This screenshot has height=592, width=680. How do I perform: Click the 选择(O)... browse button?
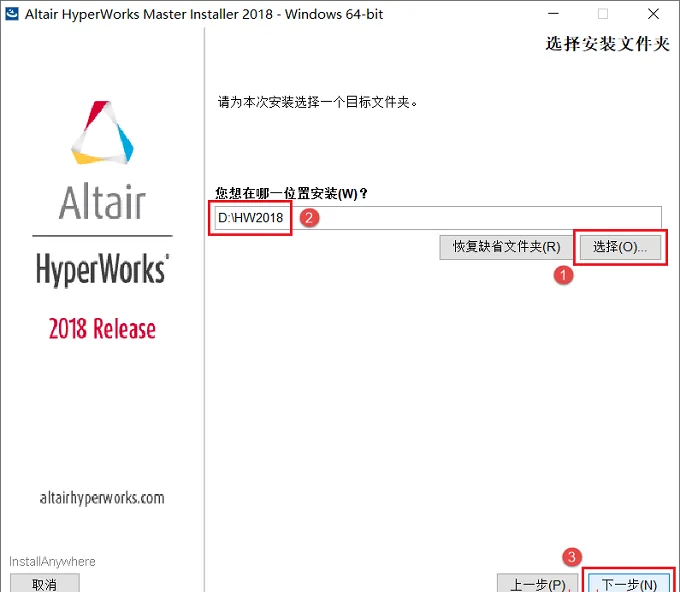pos(620,247)
